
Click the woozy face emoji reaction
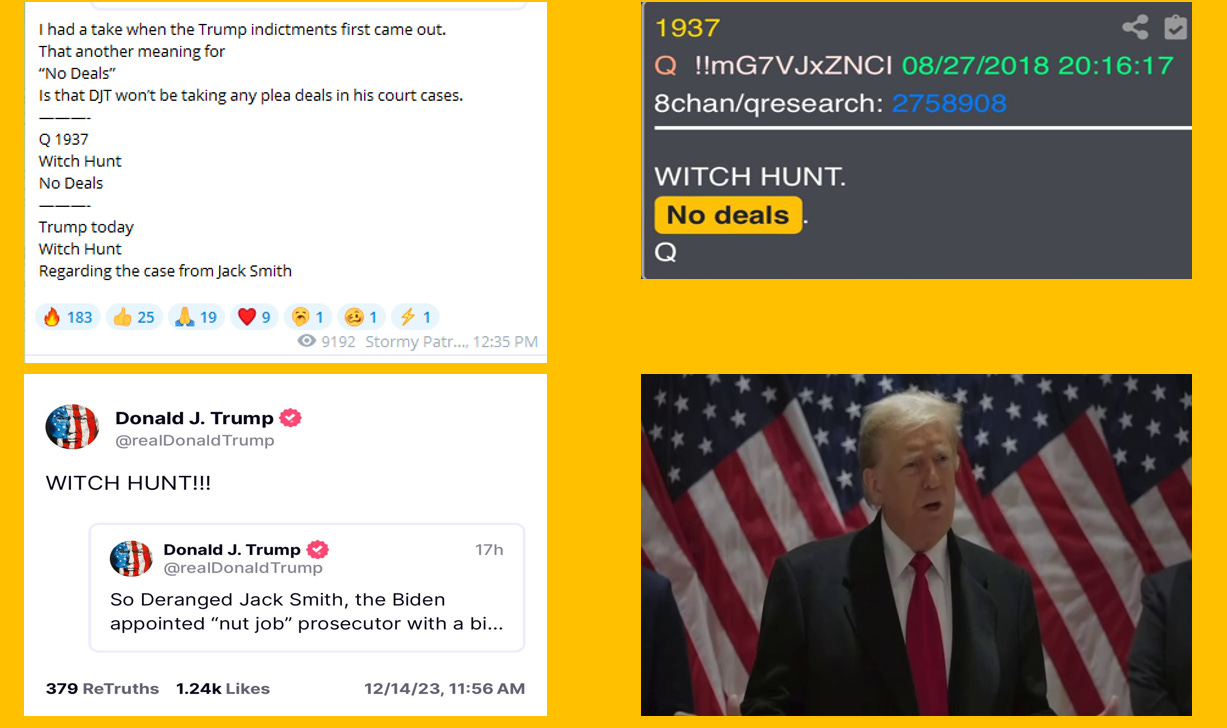point(361,317)
